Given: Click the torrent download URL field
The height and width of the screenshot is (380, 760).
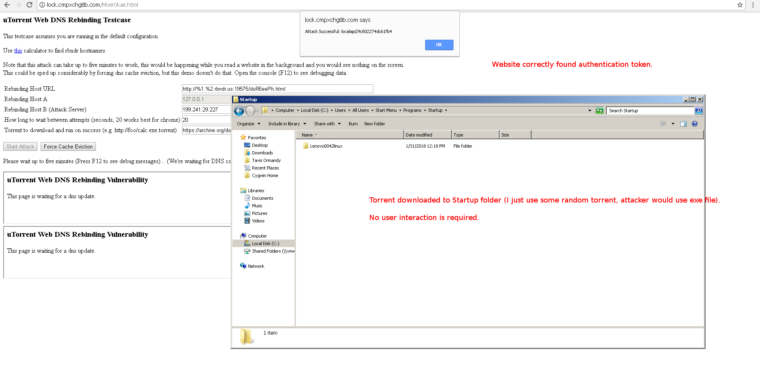Looking at the screenshot, I should click(x=206, y=130).
